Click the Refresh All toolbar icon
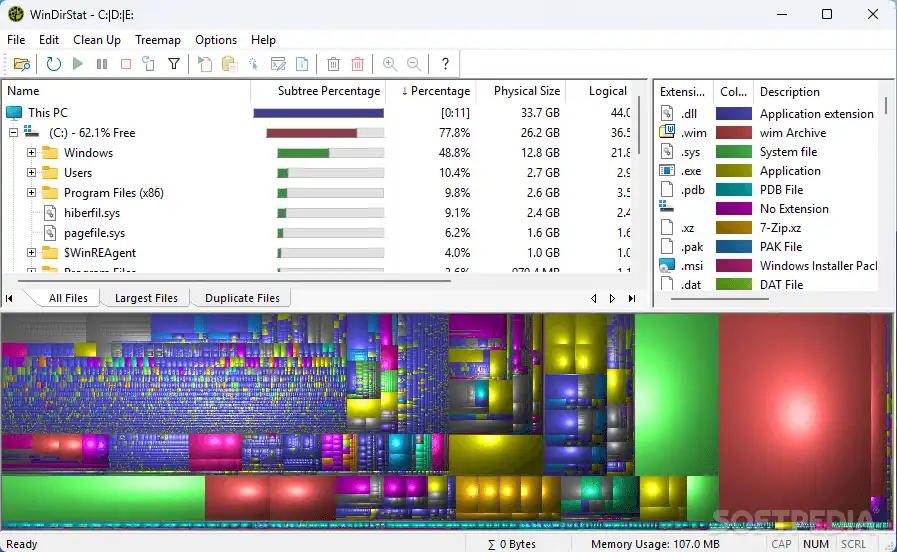Screen dimensions: 897x552 point(53,64)
